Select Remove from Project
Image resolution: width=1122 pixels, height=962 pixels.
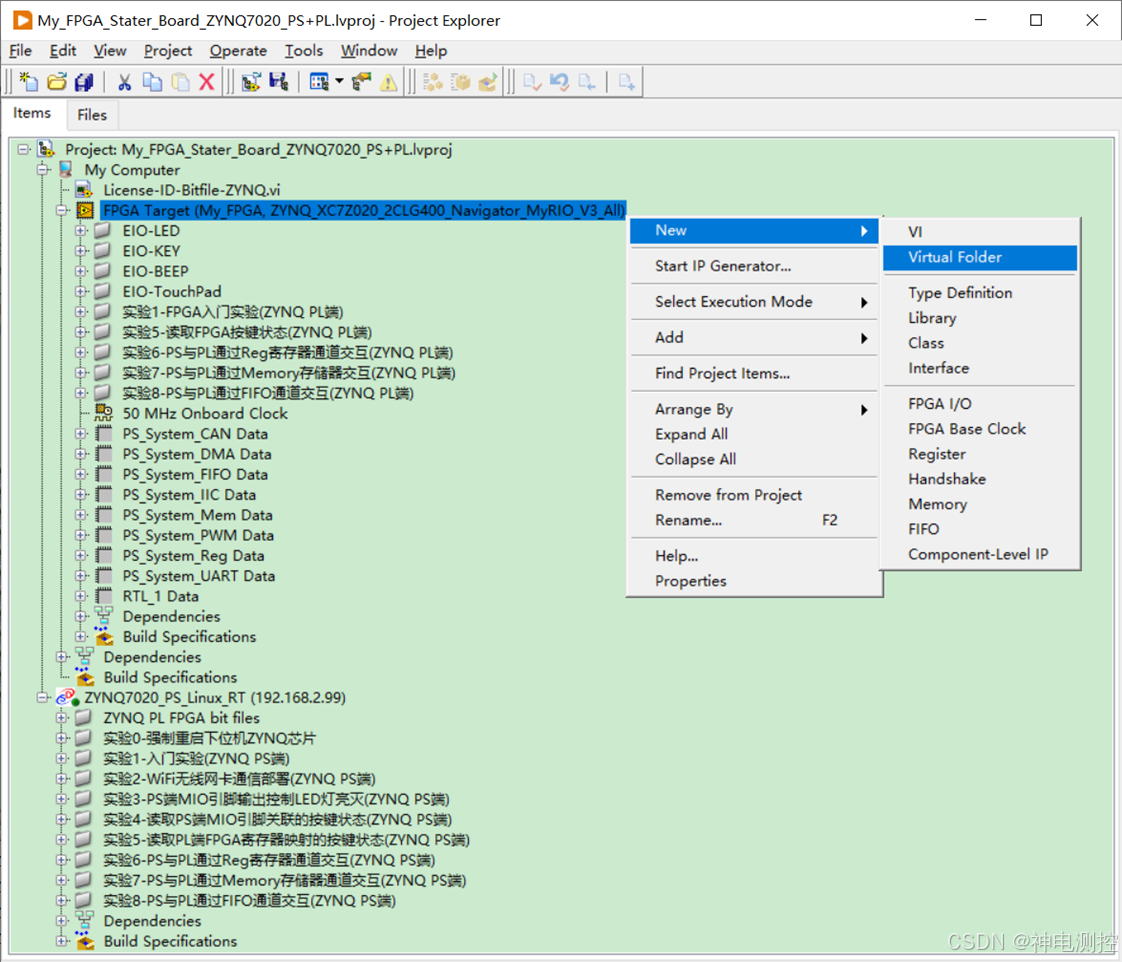click(x=753, y=495)
